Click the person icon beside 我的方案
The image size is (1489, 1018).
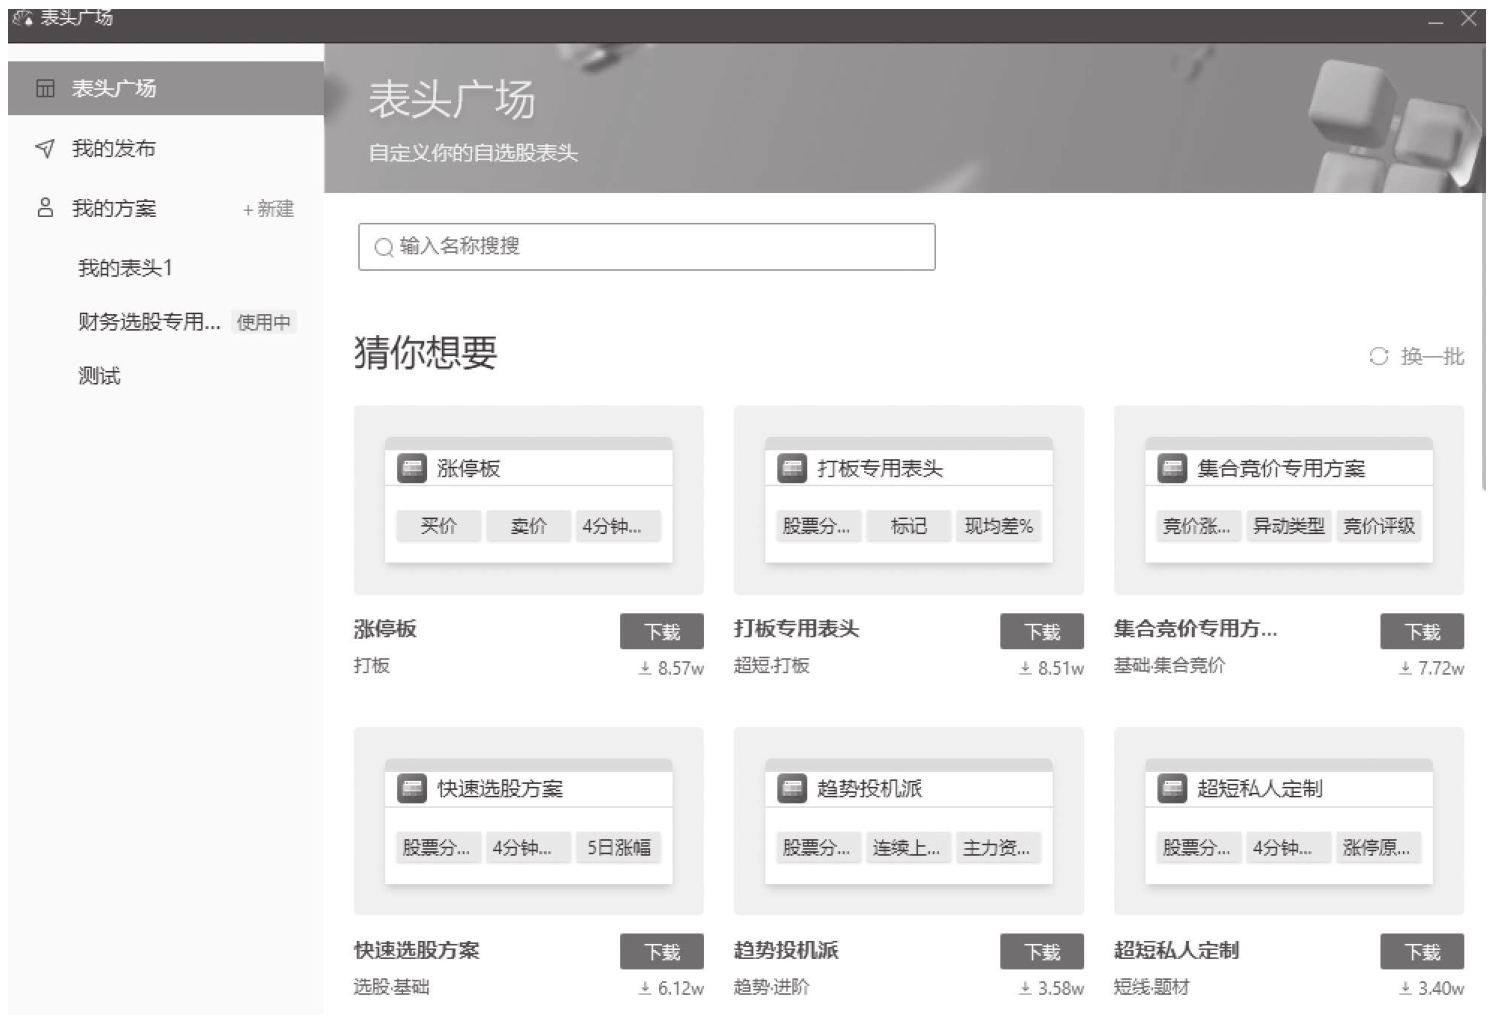click(45, 208)
